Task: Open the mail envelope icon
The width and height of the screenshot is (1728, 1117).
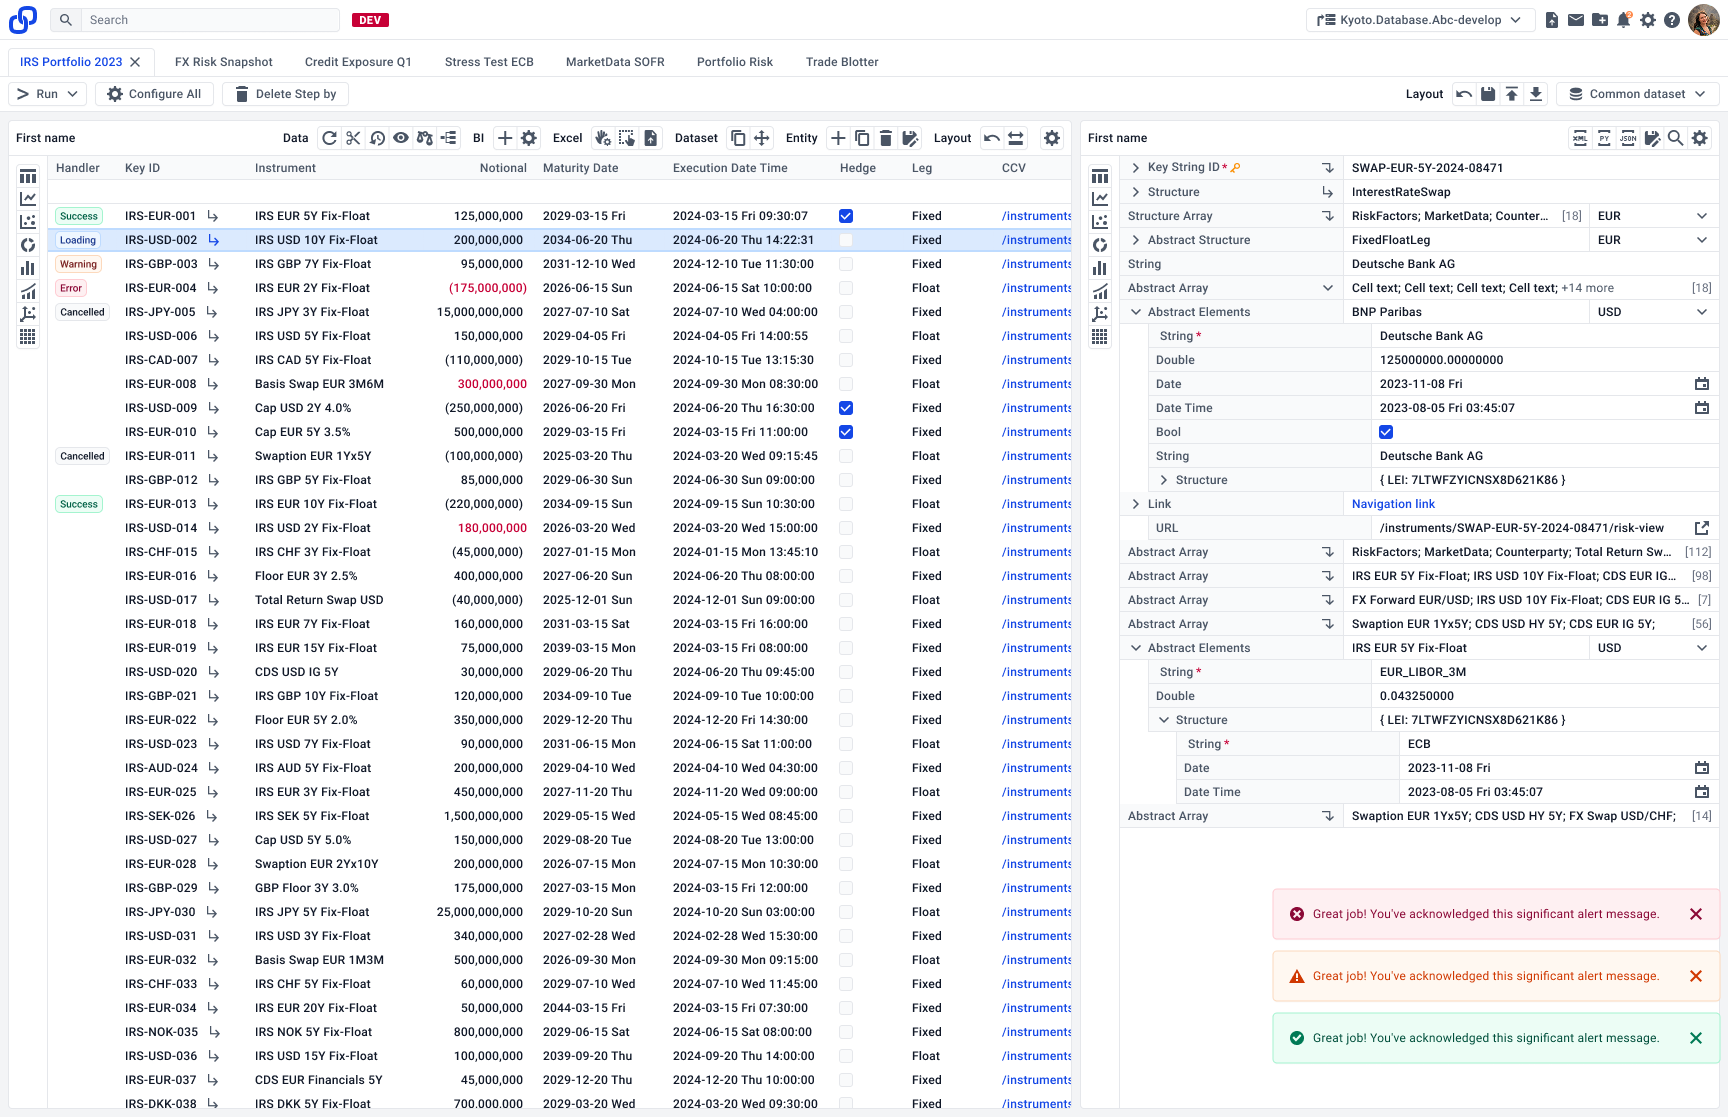Action: tap(1576, 20)
